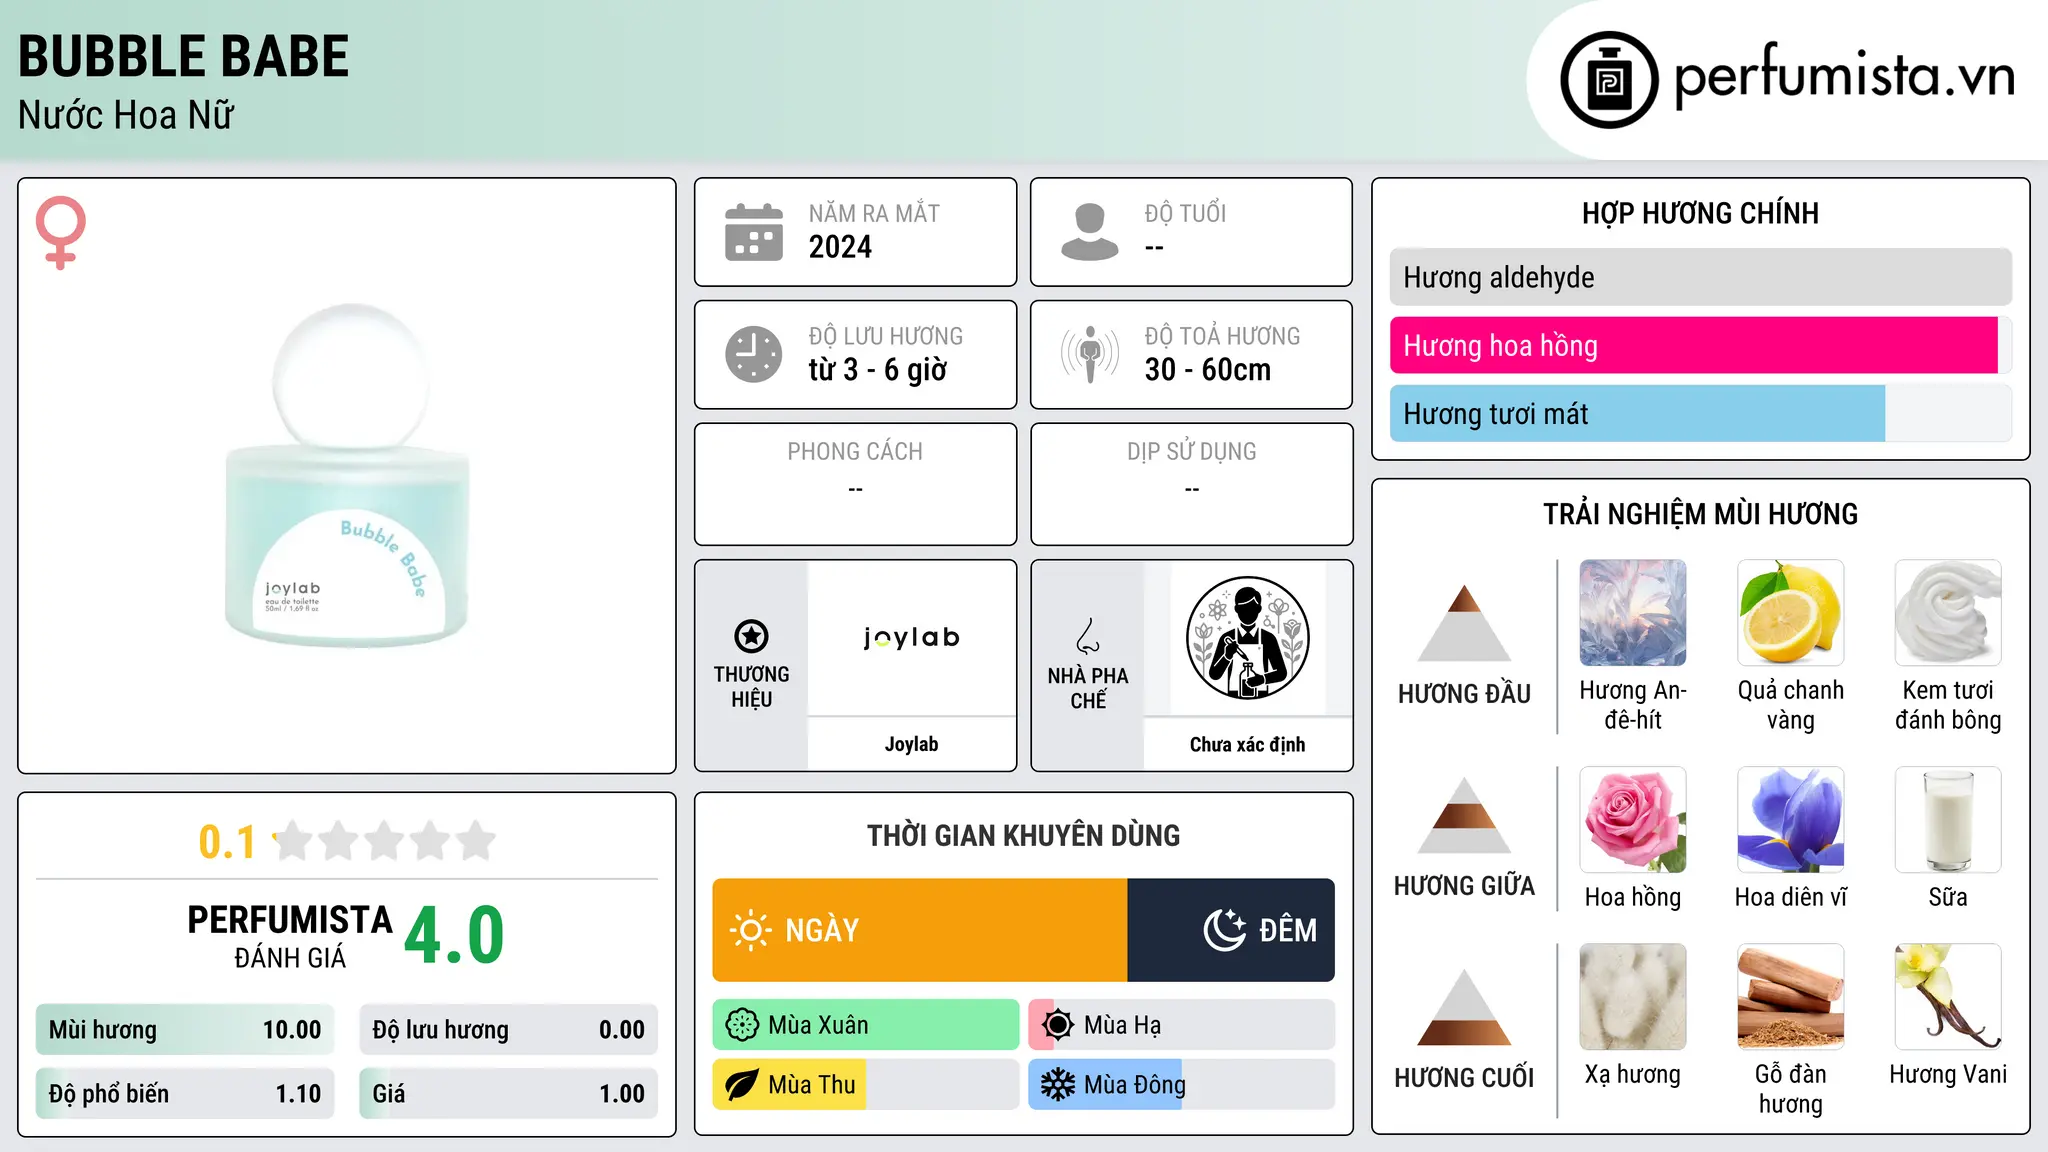Select the Hương An-đê-hít note image
Screen dimensions: 2048x1152
tap(1633, 613)
